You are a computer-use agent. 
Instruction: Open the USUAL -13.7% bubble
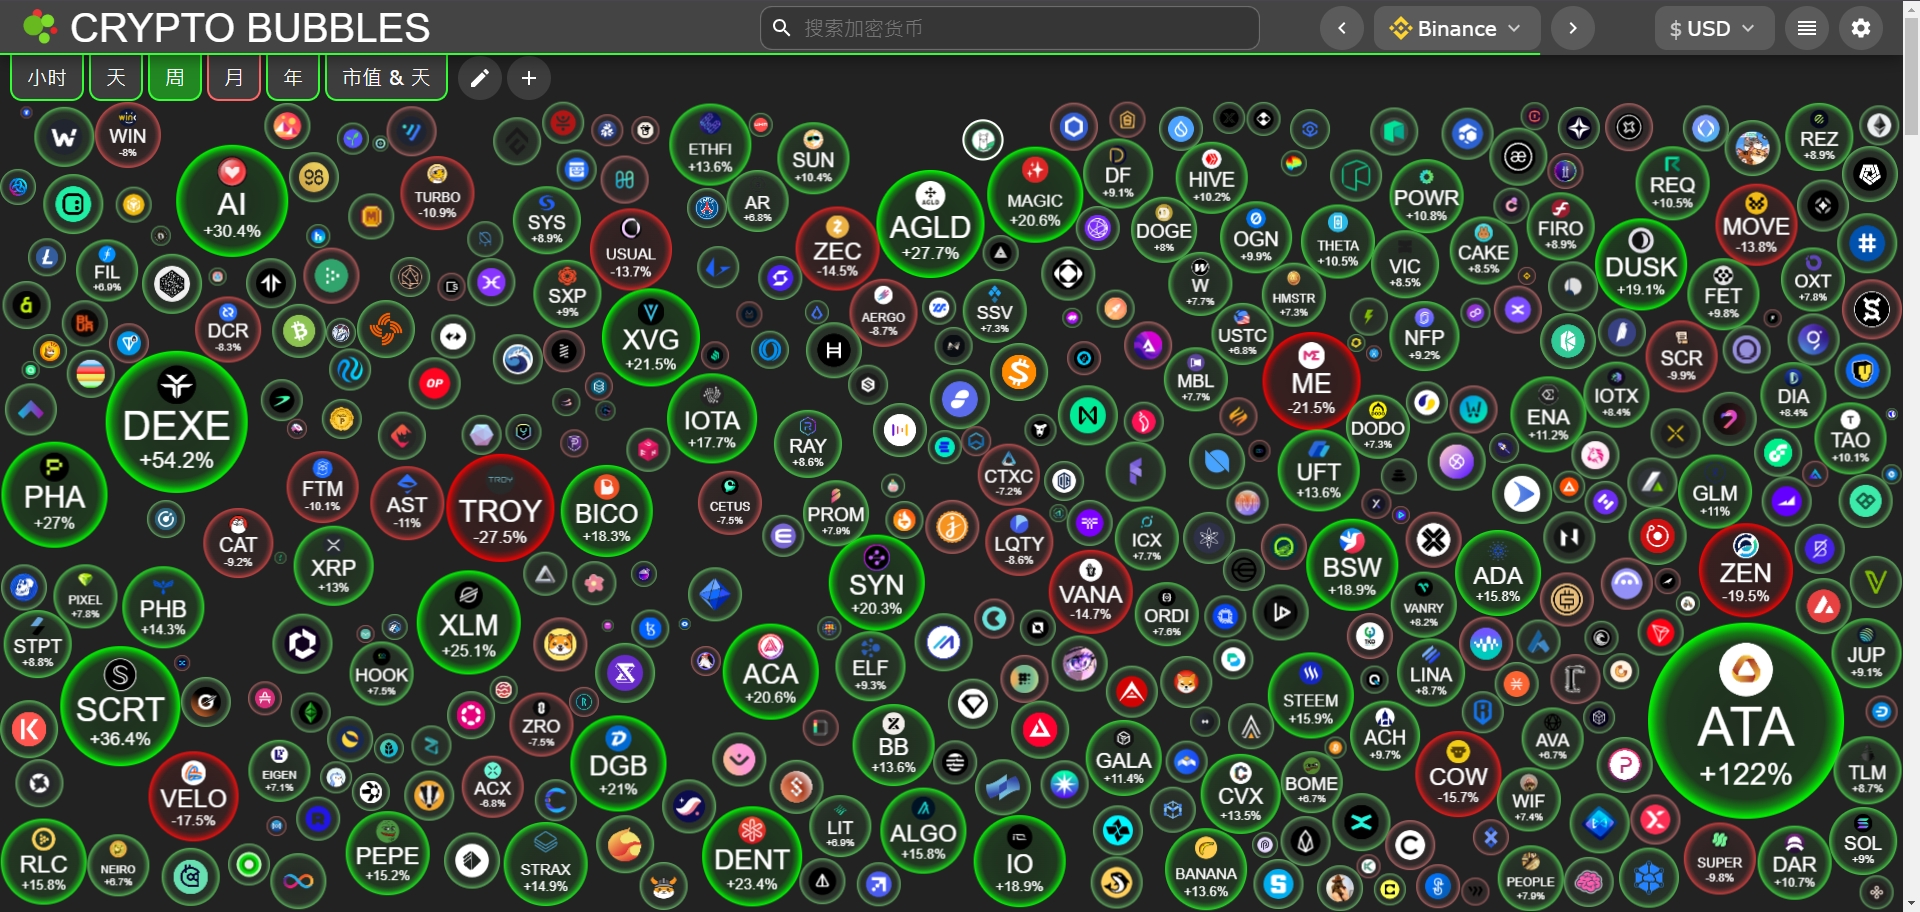coord(631,249)
